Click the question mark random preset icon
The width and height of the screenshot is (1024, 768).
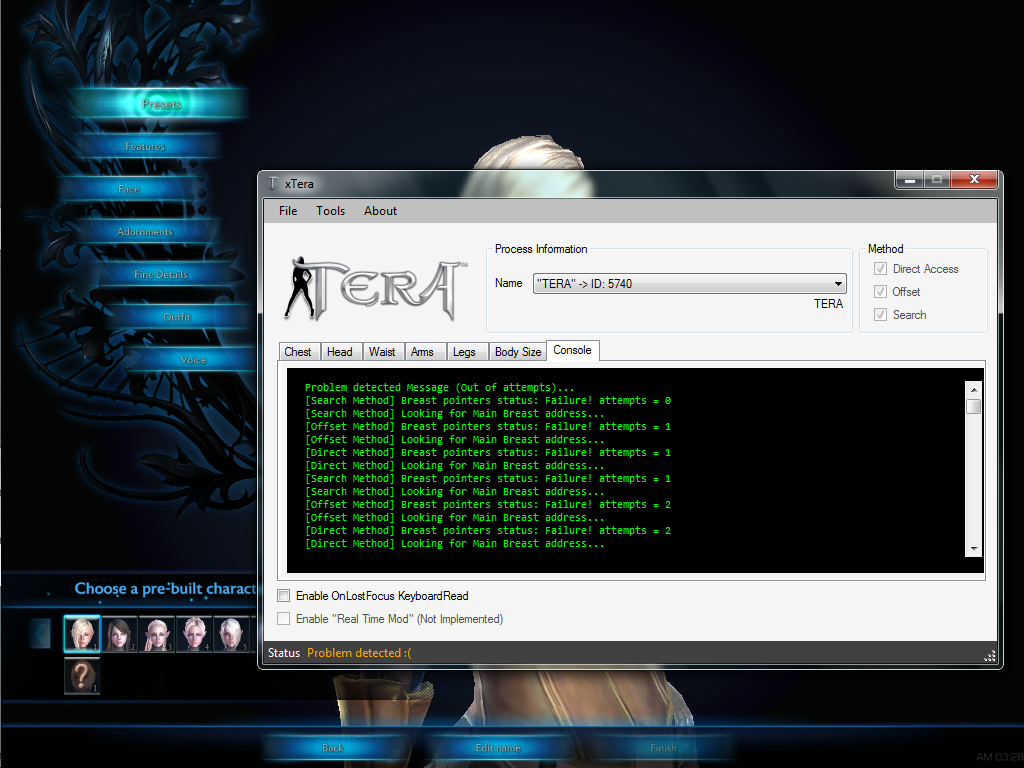click(82, 676)
